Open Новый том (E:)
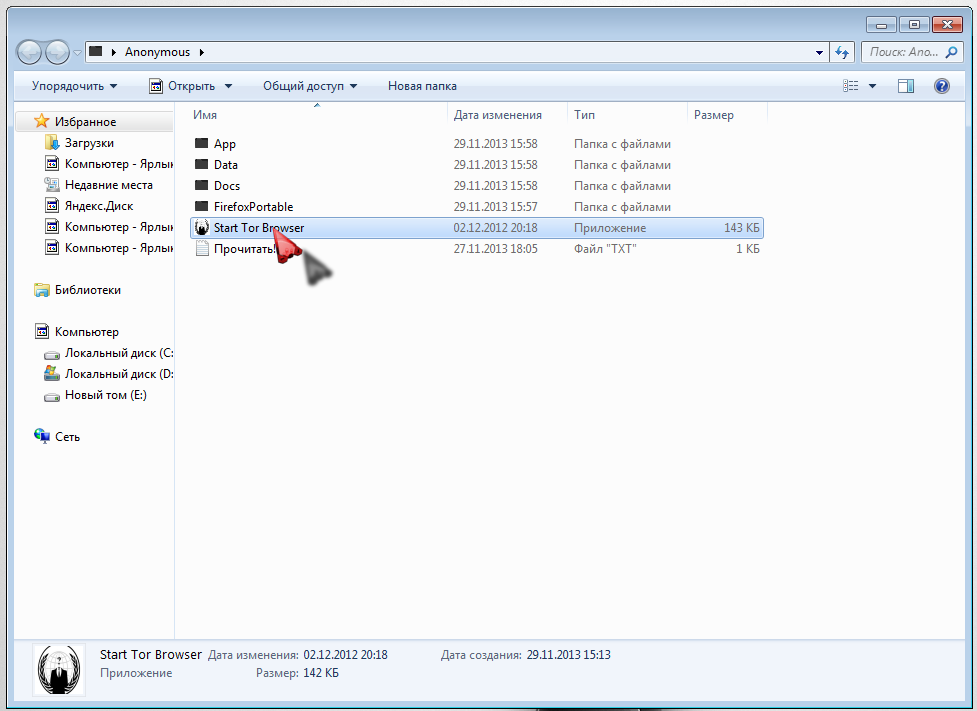Screen dimensions: 977x711 [x=106, y=394]
